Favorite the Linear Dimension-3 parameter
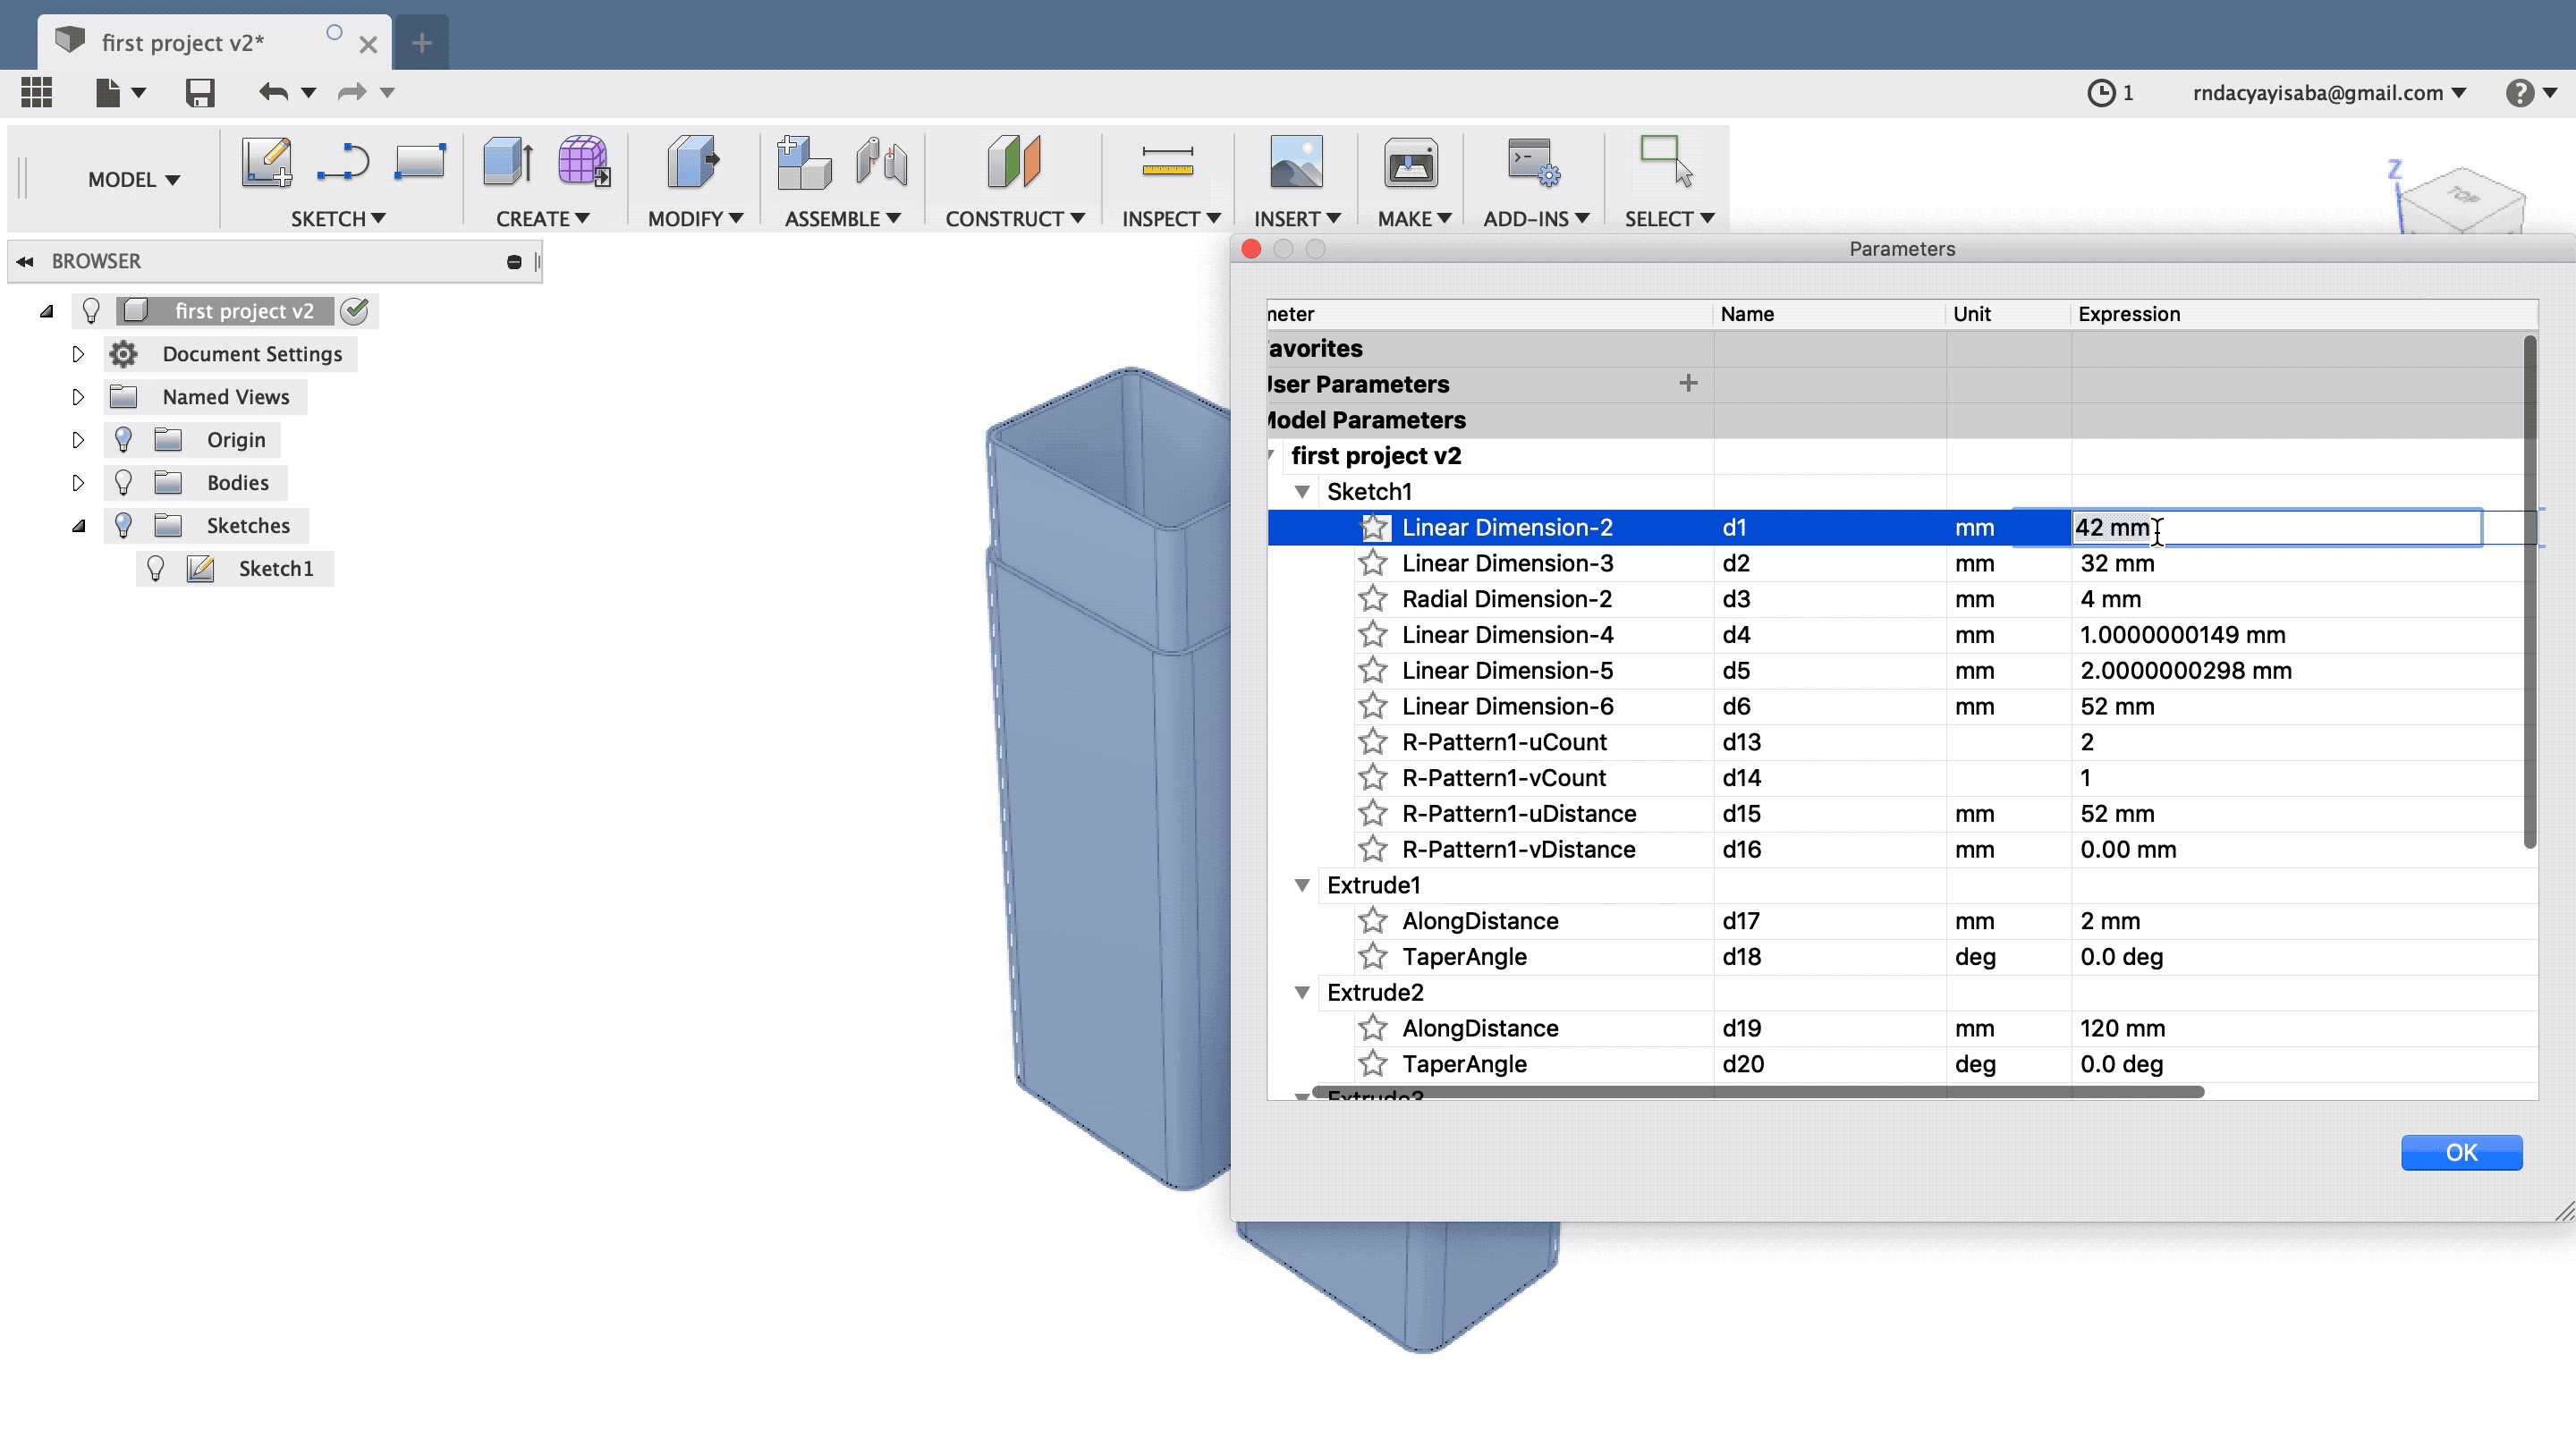Image resolution: width=2576 pixels, height=1447 pixels. (1373, 563)
